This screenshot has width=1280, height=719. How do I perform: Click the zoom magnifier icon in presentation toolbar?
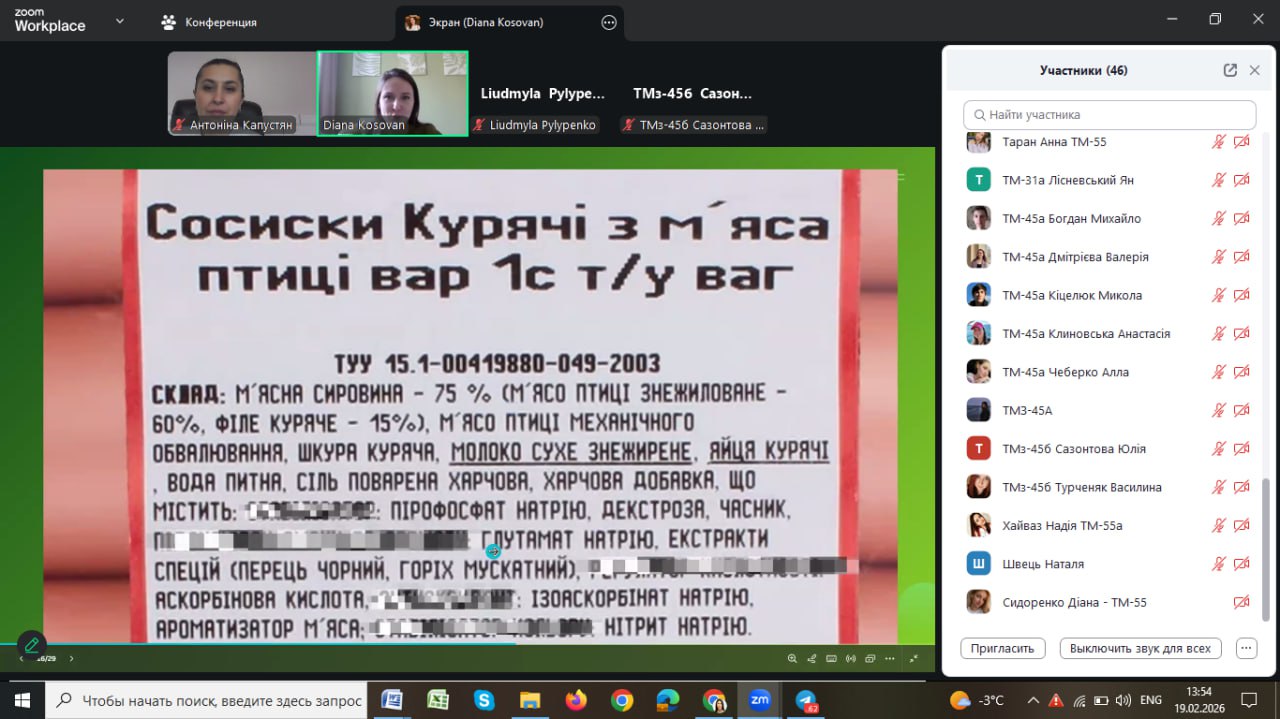pos(792,658)
